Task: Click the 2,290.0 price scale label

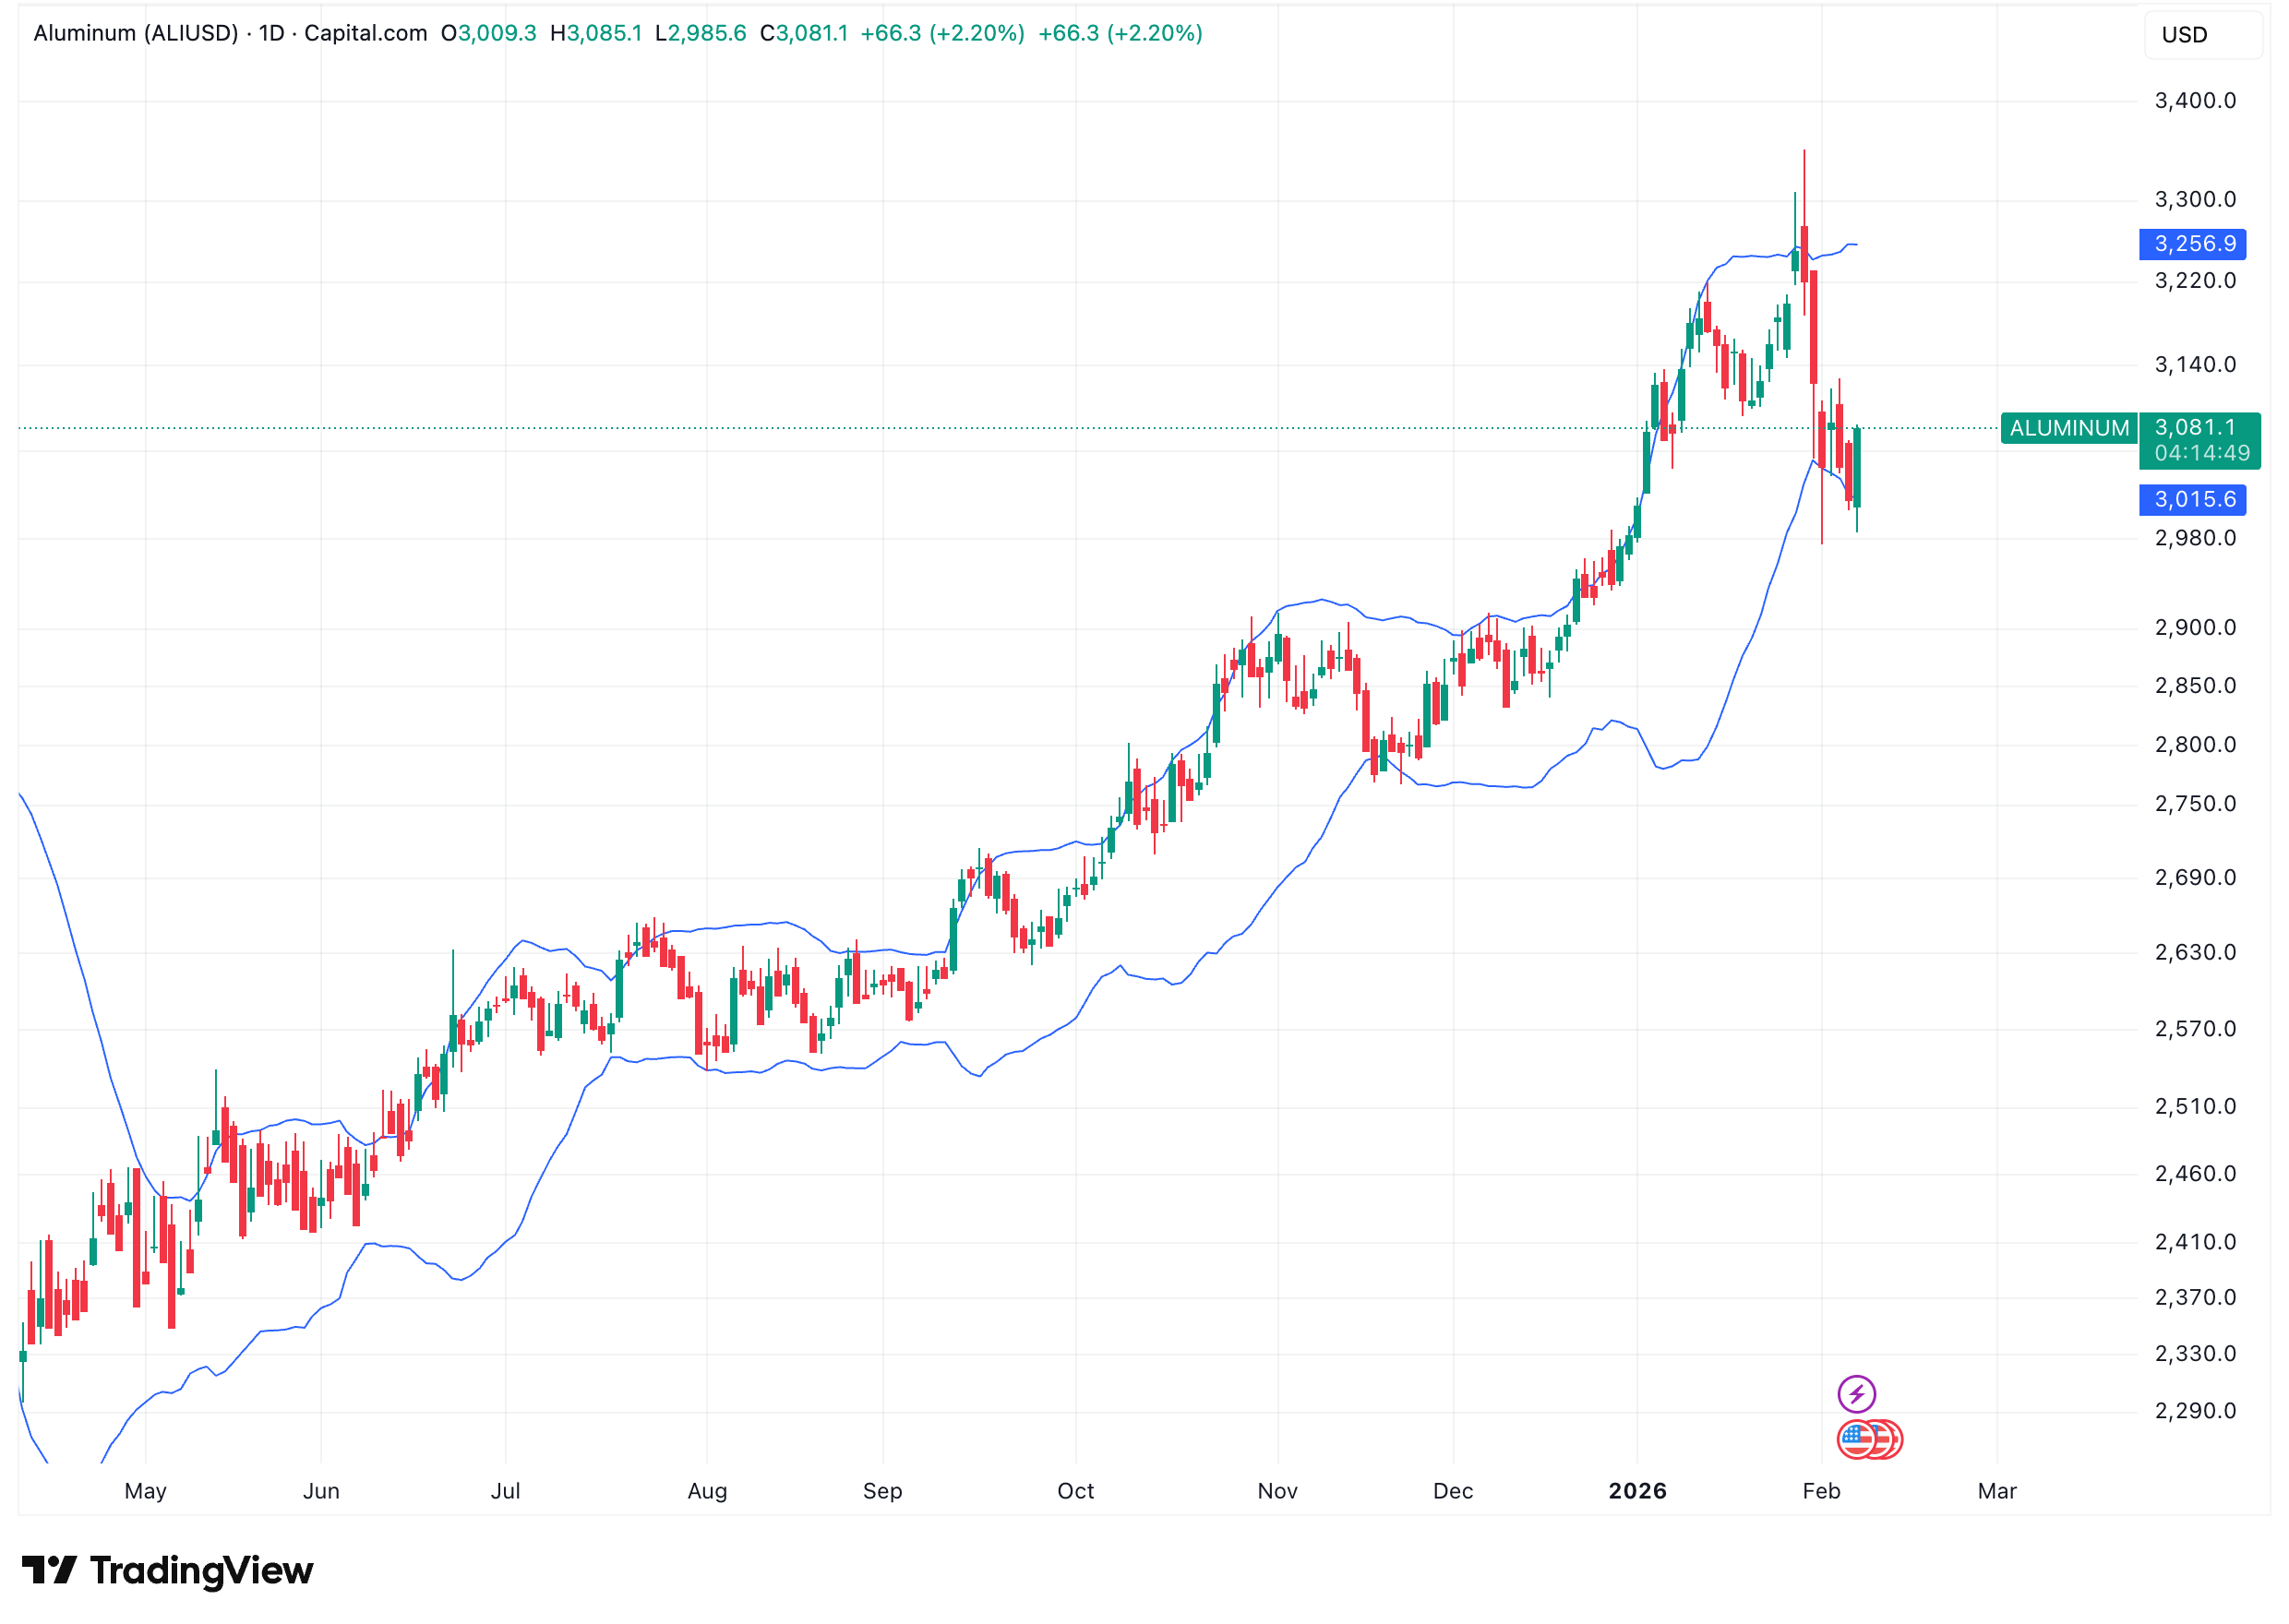Action: (x=2194, y=1410)
